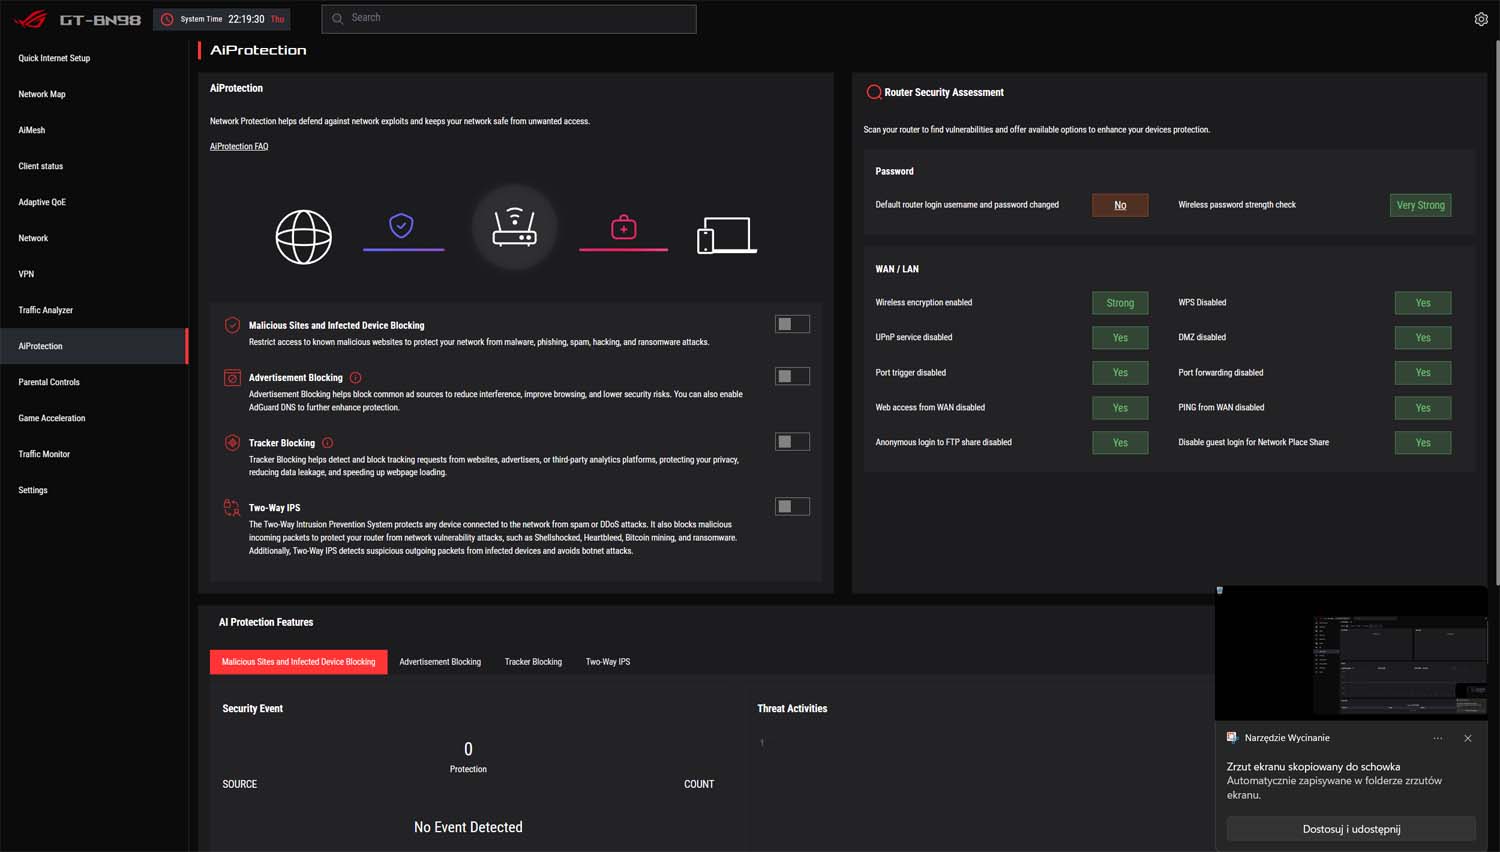This screenshot has width=1500, height=852.
Task: Toggle Advertisement Blocking switch
Action: (792, 376)
